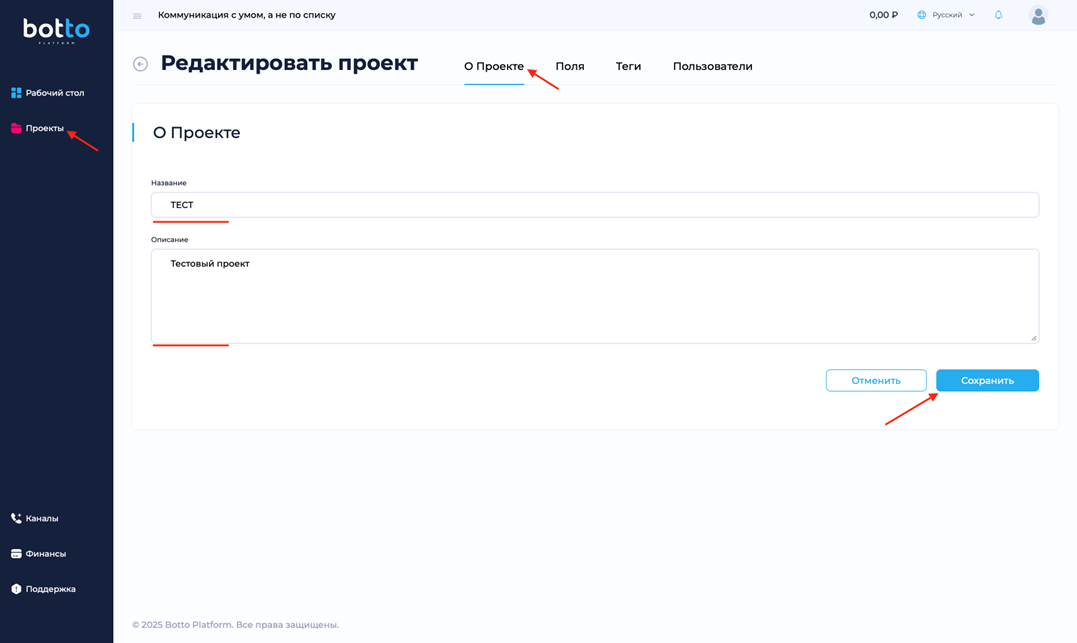
Task: Click the back arrow near Редактировать проект
Action: 139,63
